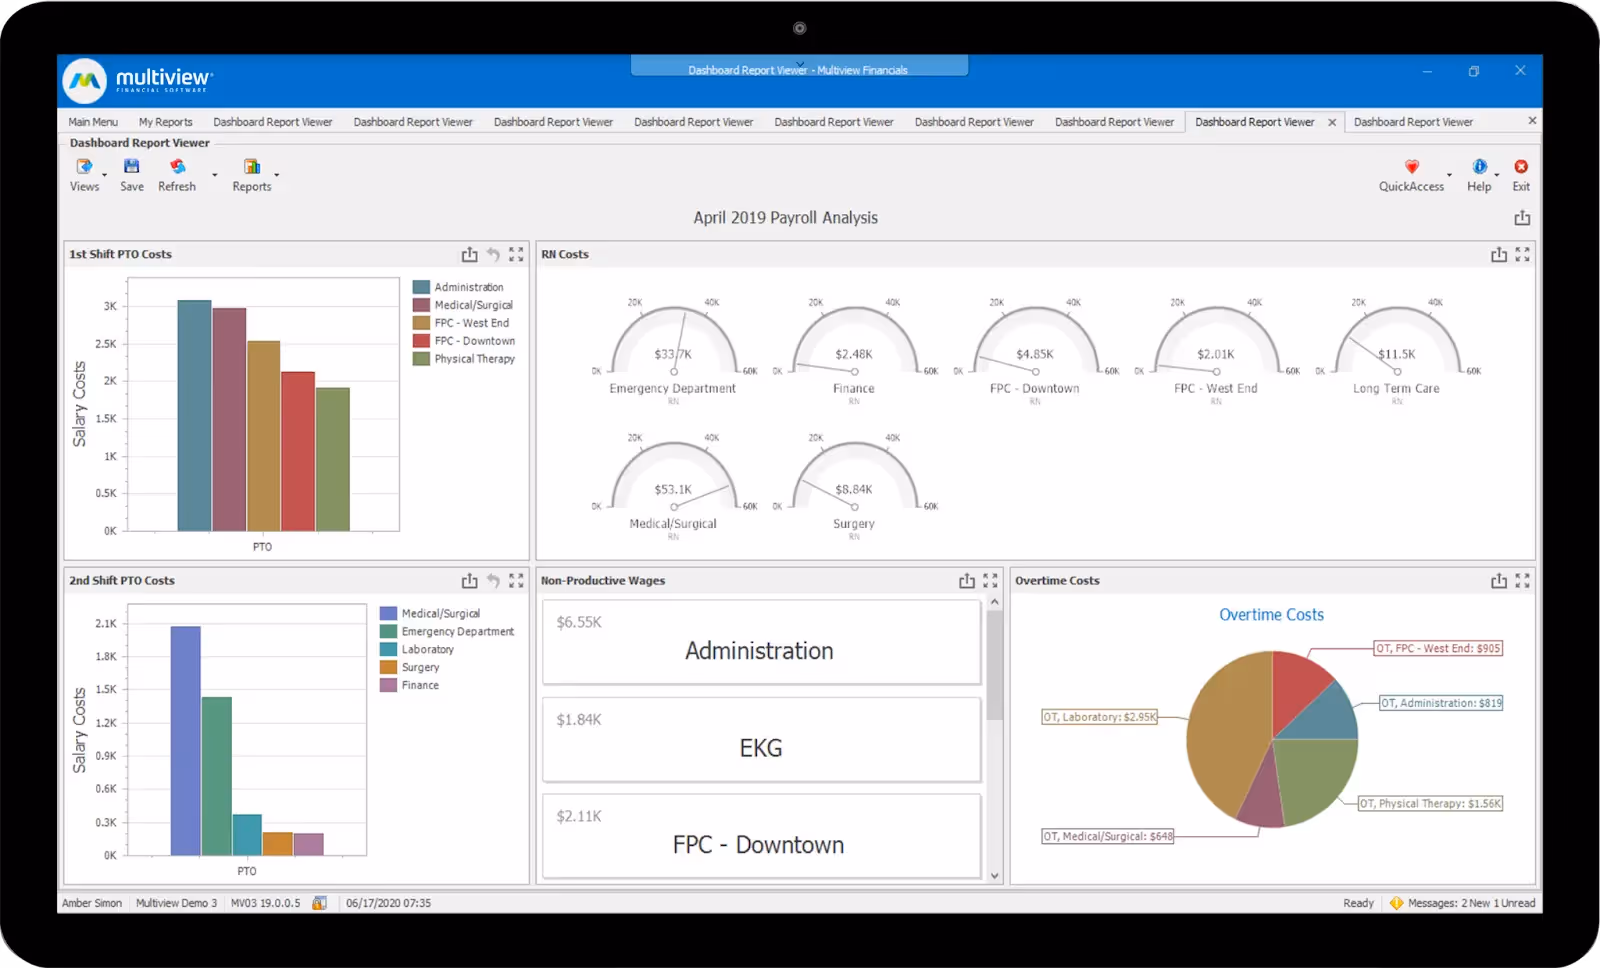Click Exit to close the viewer

[1521, 167]
